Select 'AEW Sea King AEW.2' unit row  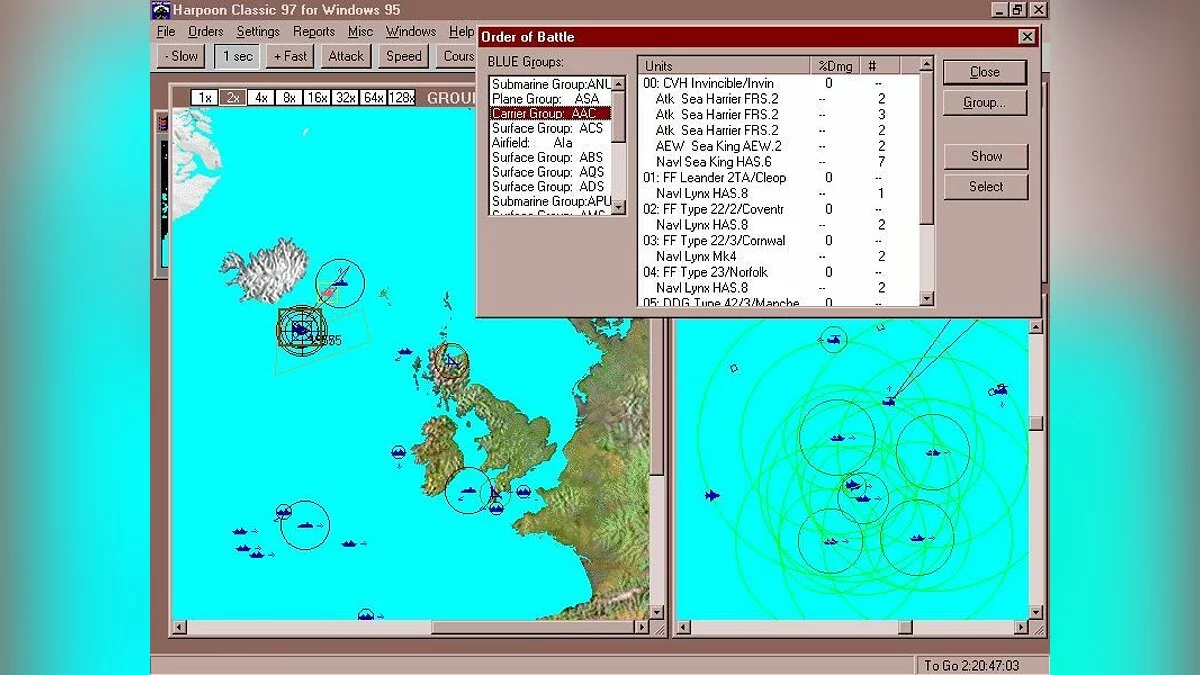(777, 146)
